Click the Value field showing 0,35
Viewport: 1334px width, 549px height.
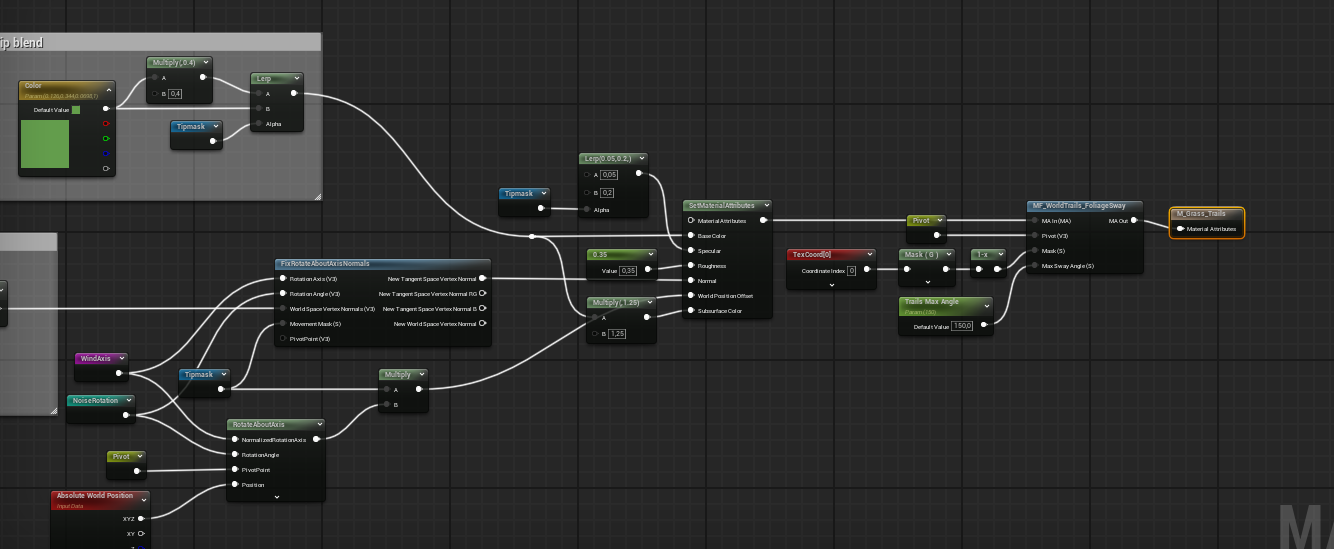(628, 270)
